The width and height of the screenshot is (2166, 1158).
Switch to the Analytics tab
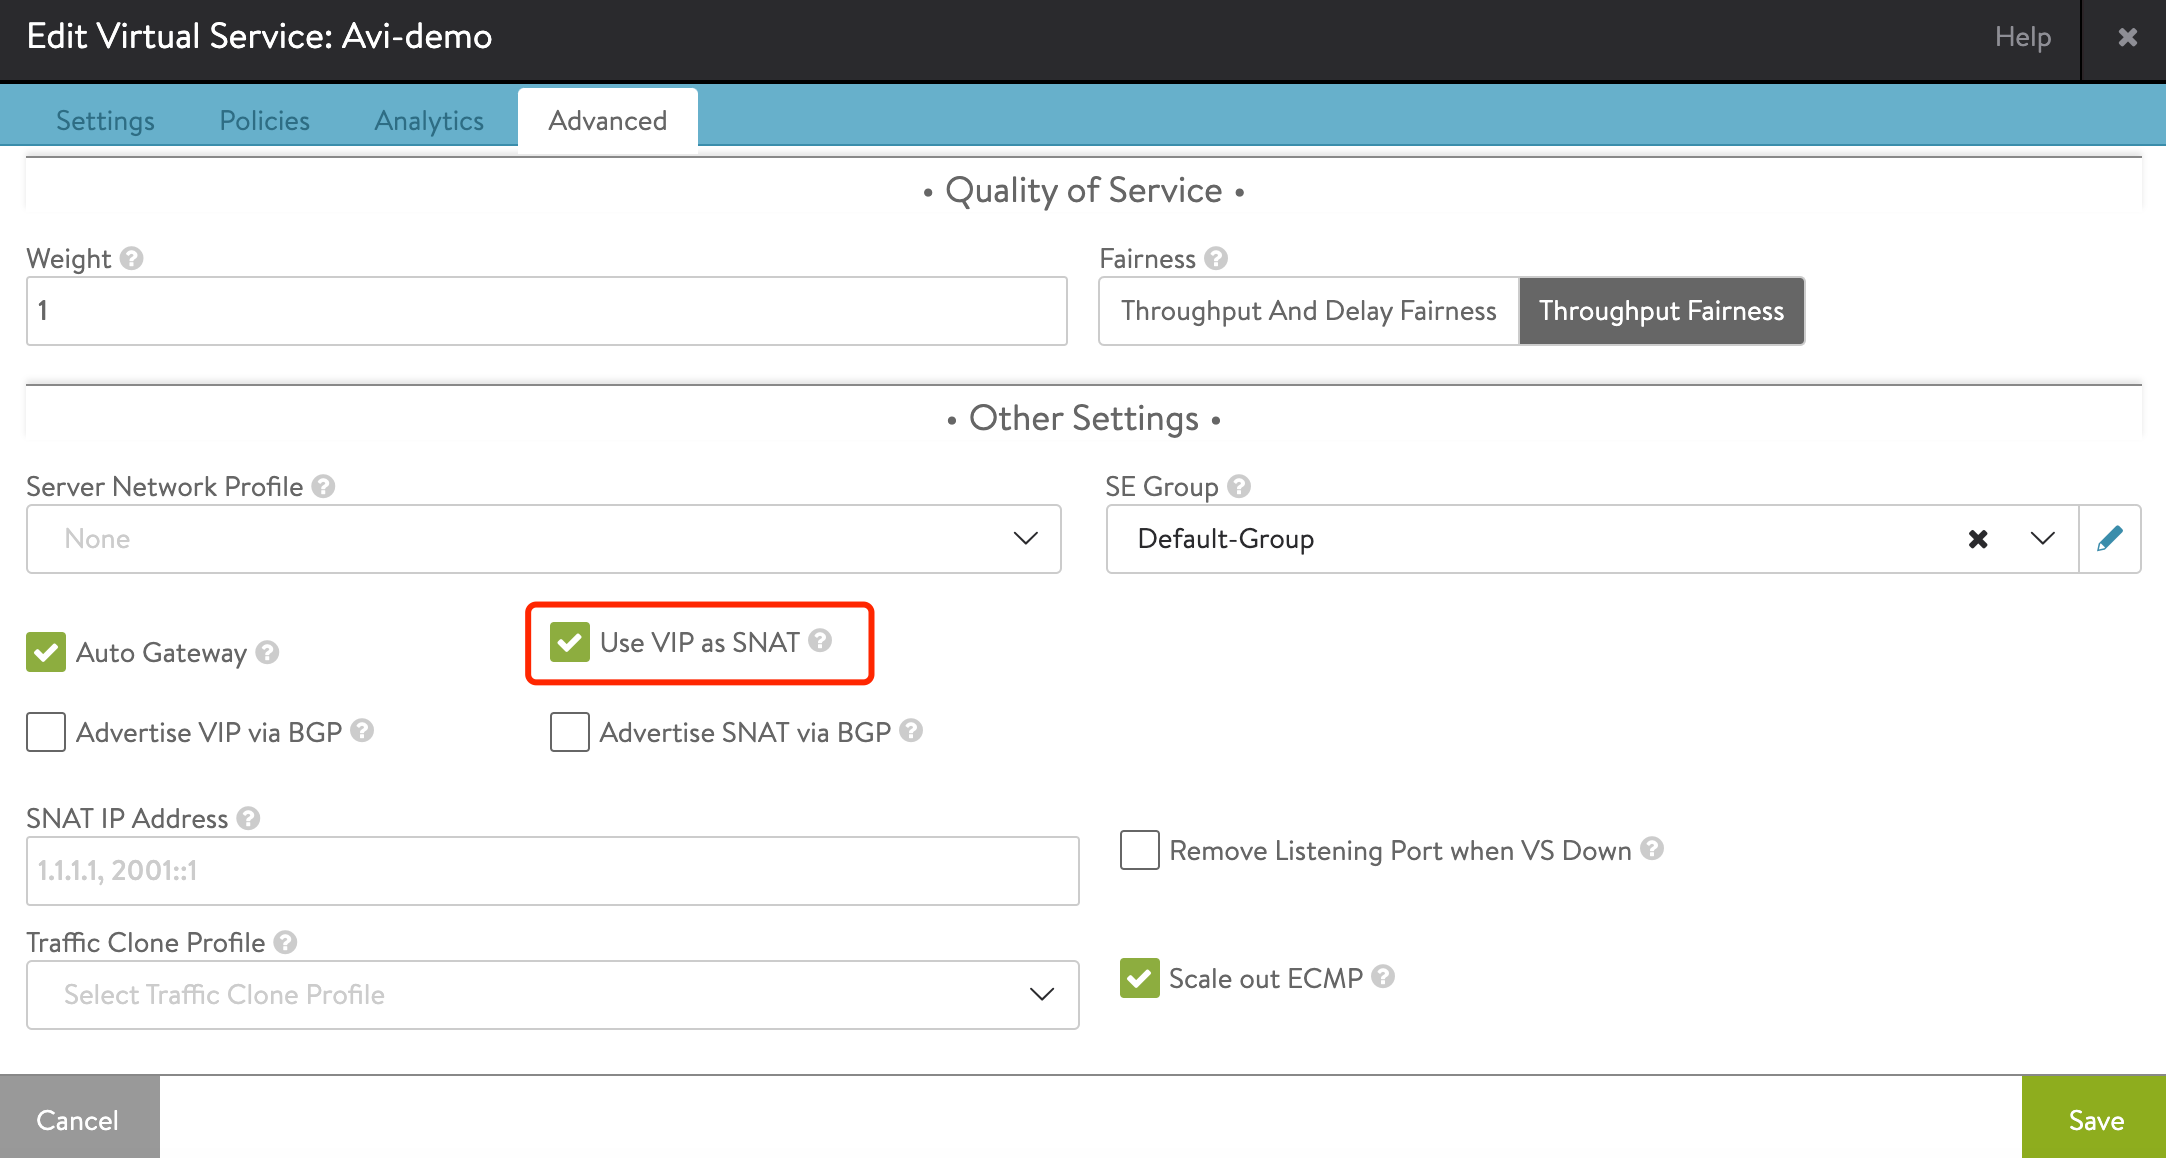pyautogui.click(x=429, y=121)
